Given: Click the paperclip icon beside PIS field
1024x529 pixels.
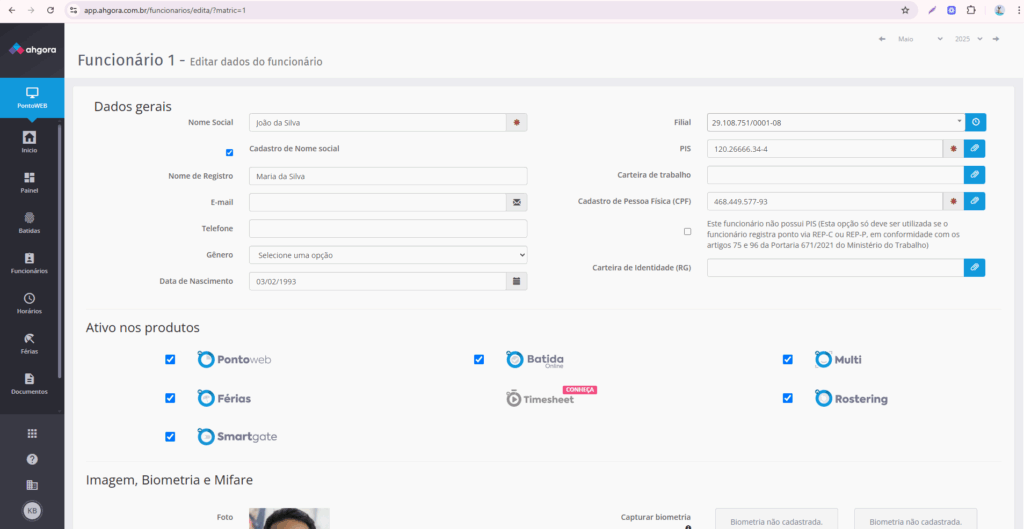Looking at the screenshot, I should coord(975,149).
